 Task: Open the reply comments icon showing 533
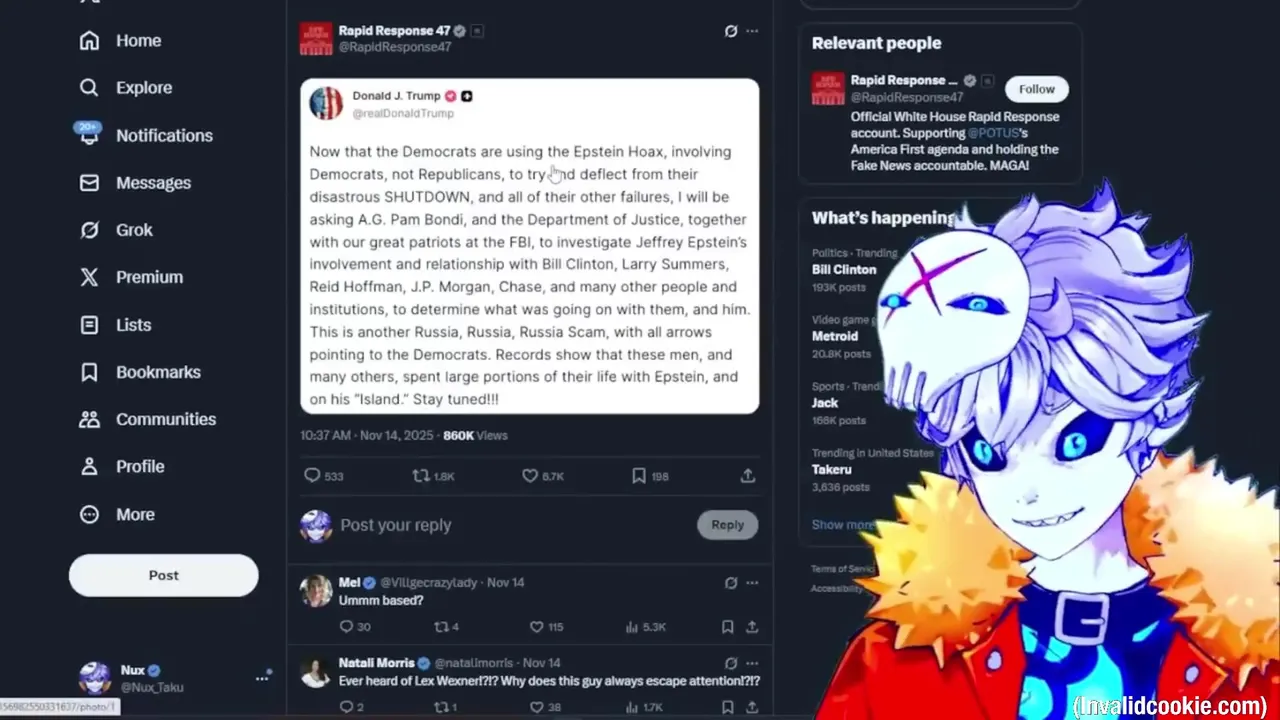pyautogui.click(x=312, y=476)
